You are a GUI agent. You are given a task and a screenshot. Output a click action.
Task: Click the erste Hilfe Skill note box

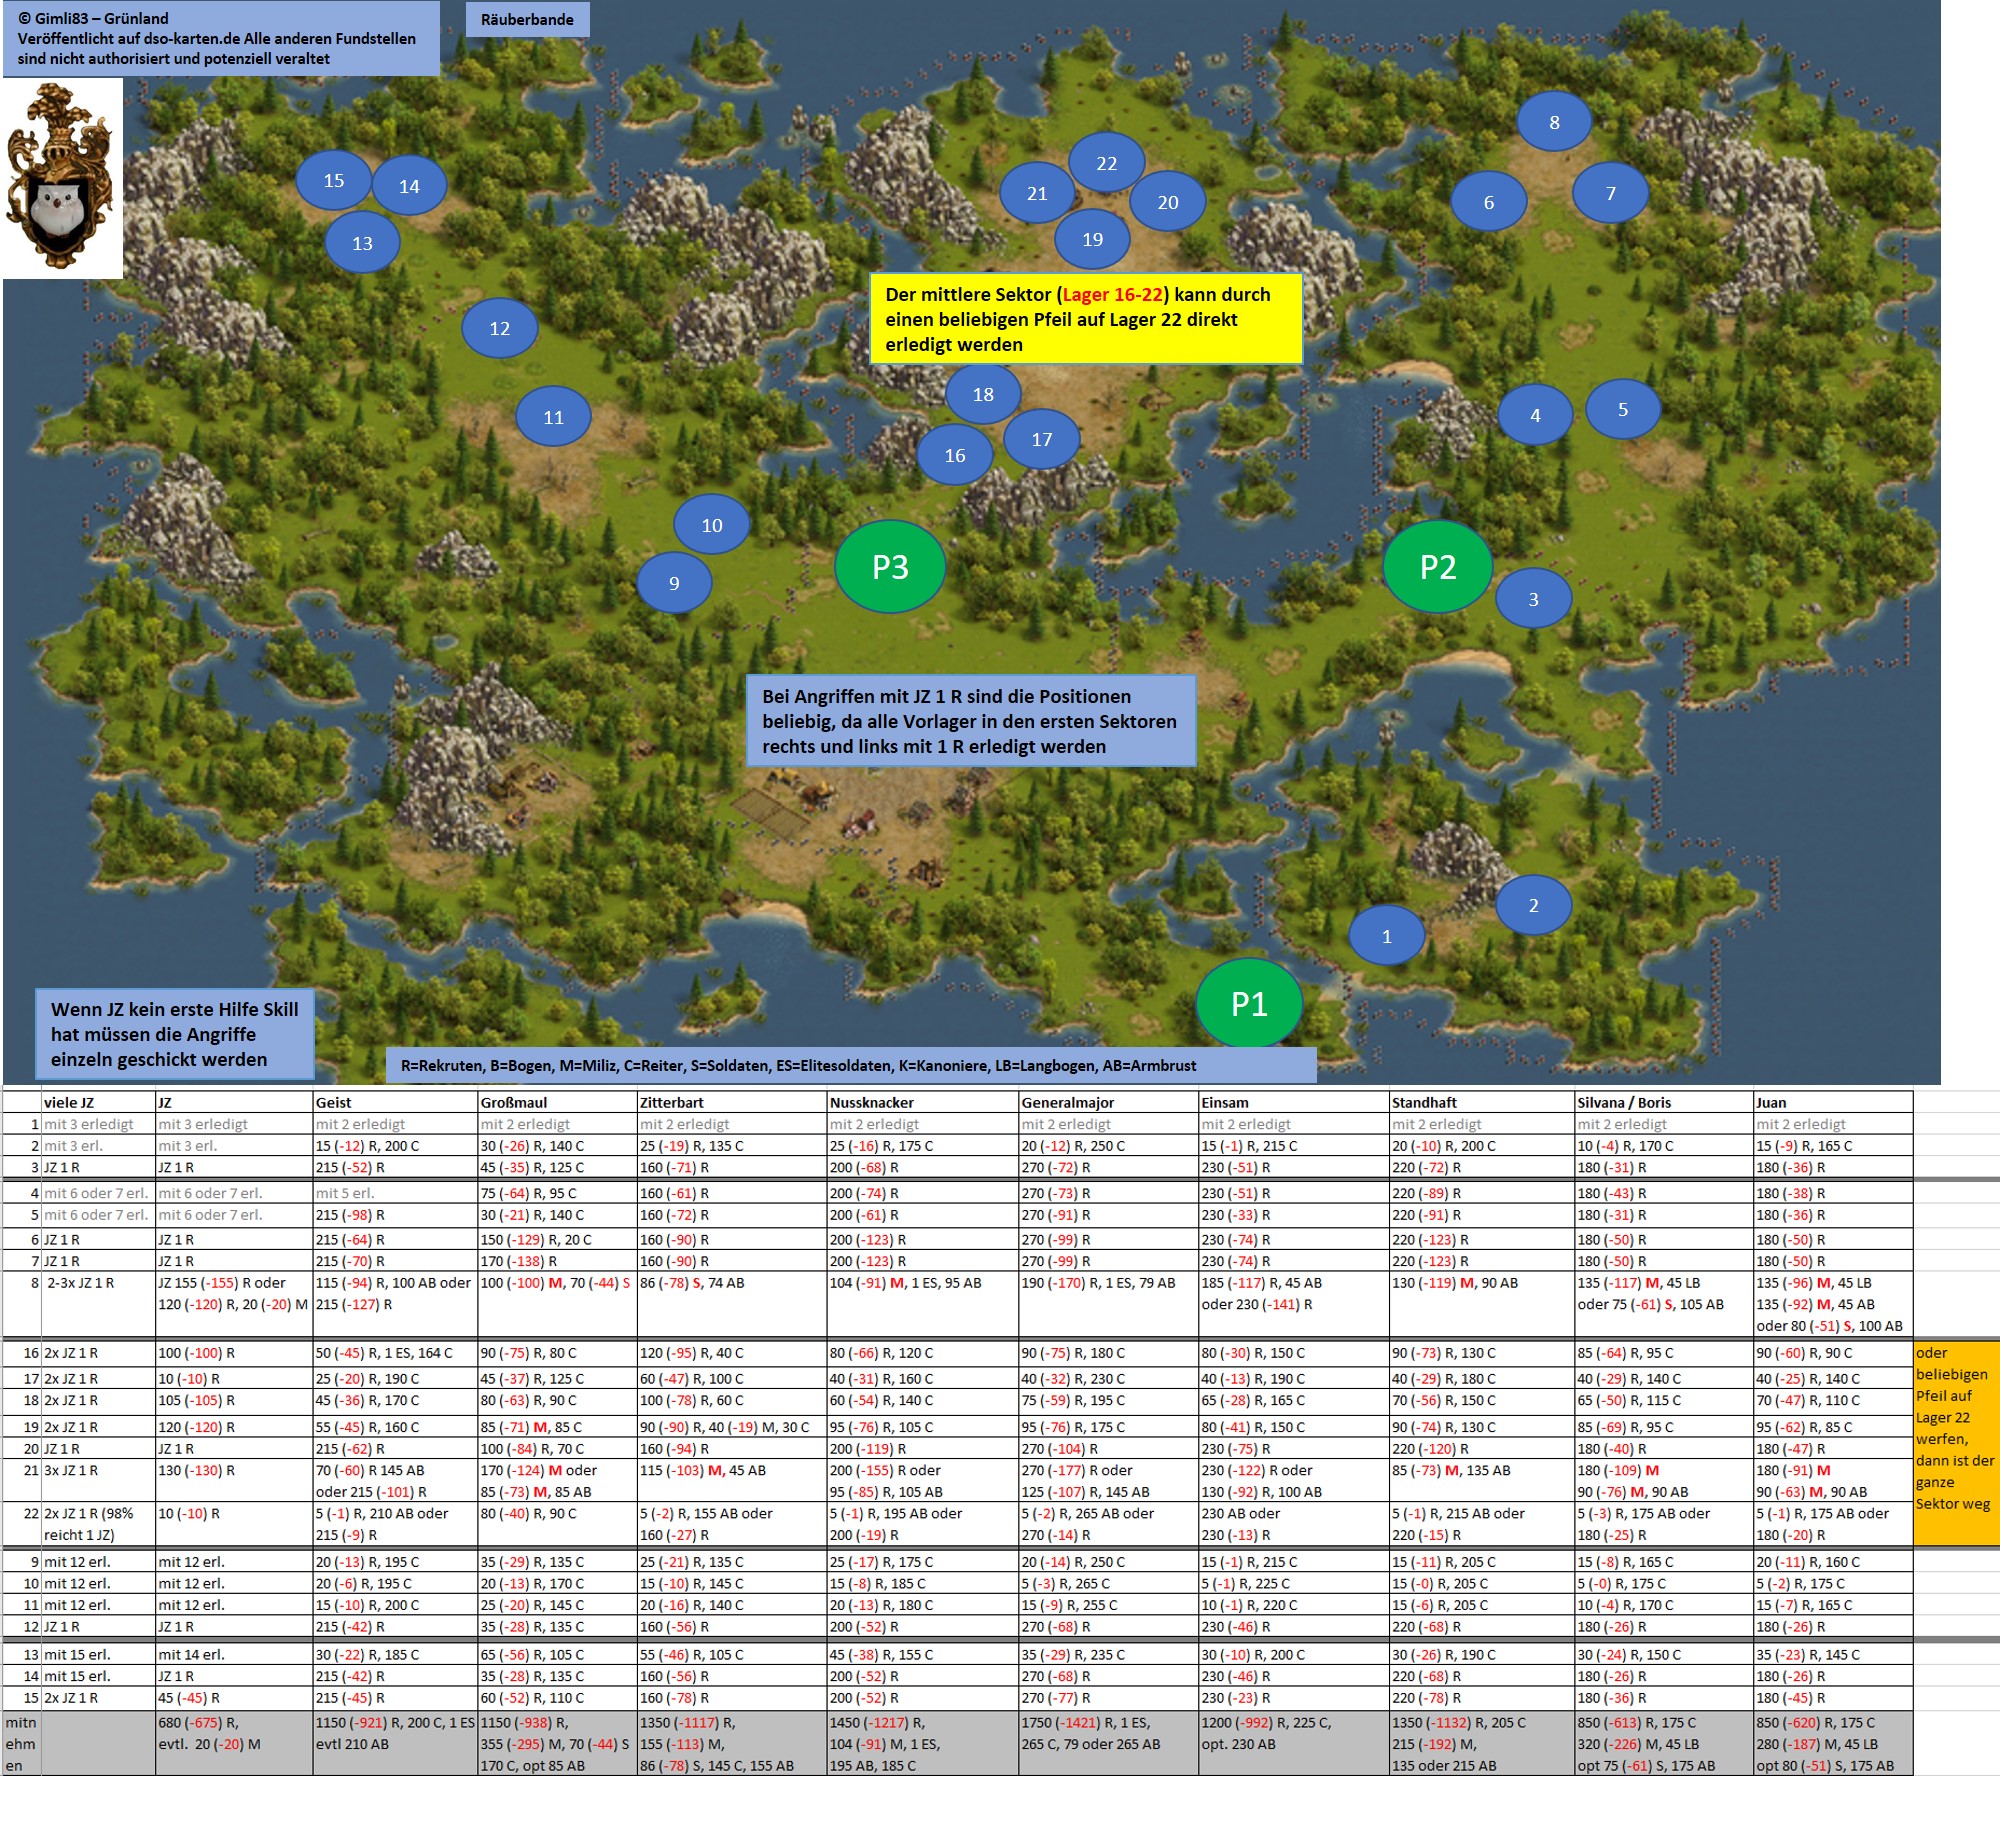(175, 1034)
